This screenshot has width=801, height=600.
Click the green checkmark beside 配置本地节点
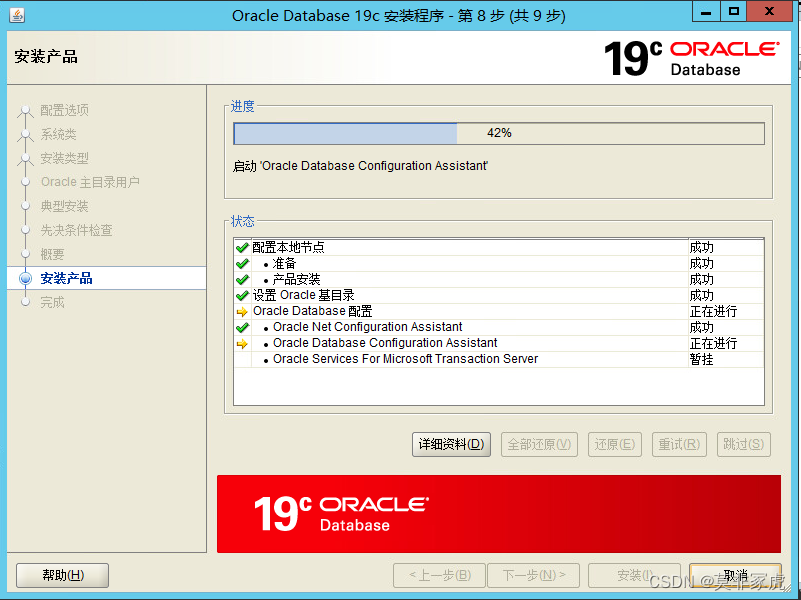pos(241,247)
